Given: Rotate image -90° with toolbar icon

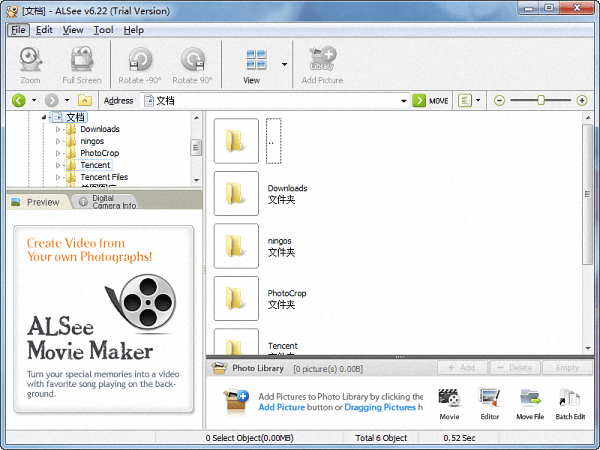Looking at the screenshot, I should (140, 59).
